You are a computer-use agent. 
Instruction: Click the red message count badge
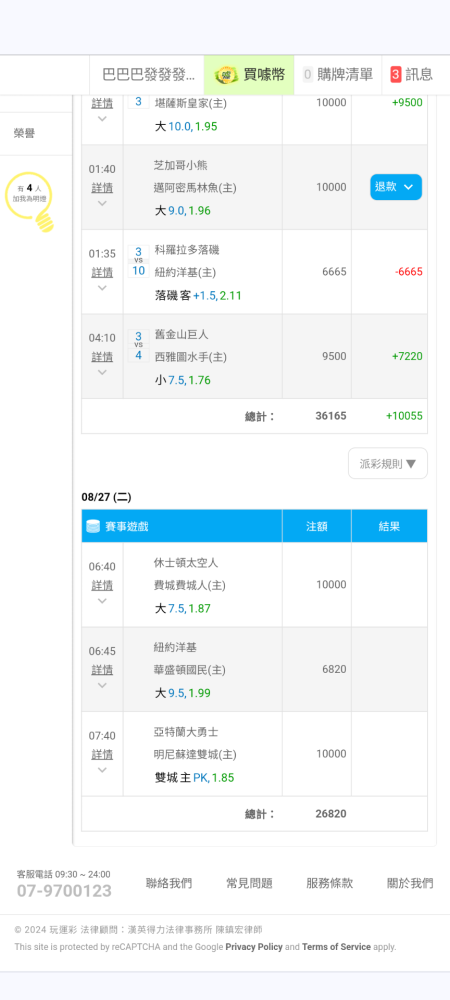(396, 75)
